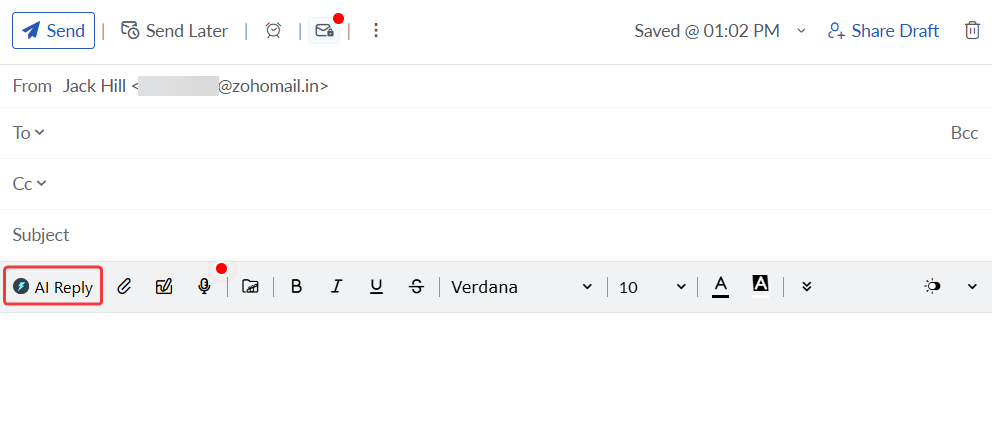The height and width of the screenshot is (431, 992).
Task: Open the Verdana font family dropdown
Action: click(521, 287)
